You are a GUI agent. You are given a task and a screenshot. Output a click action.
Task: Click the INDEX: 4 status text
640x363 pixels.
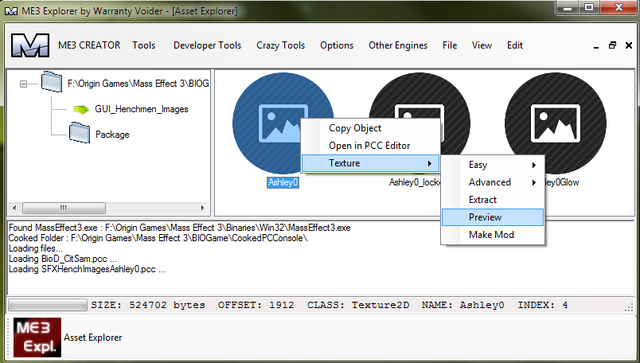[x=543, y=305]
